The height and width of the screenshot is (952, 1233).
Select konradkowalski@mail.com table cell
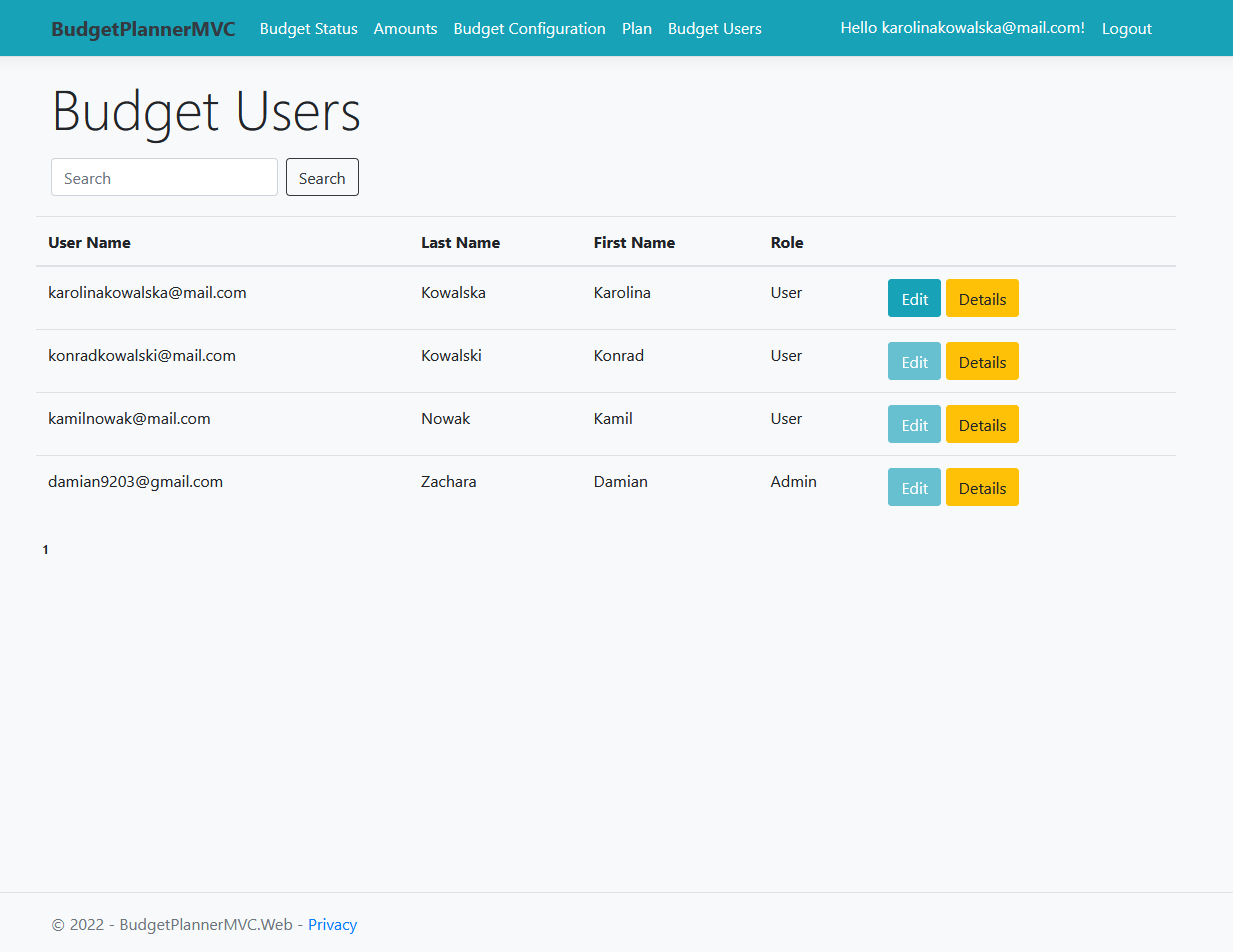(142, 356)
